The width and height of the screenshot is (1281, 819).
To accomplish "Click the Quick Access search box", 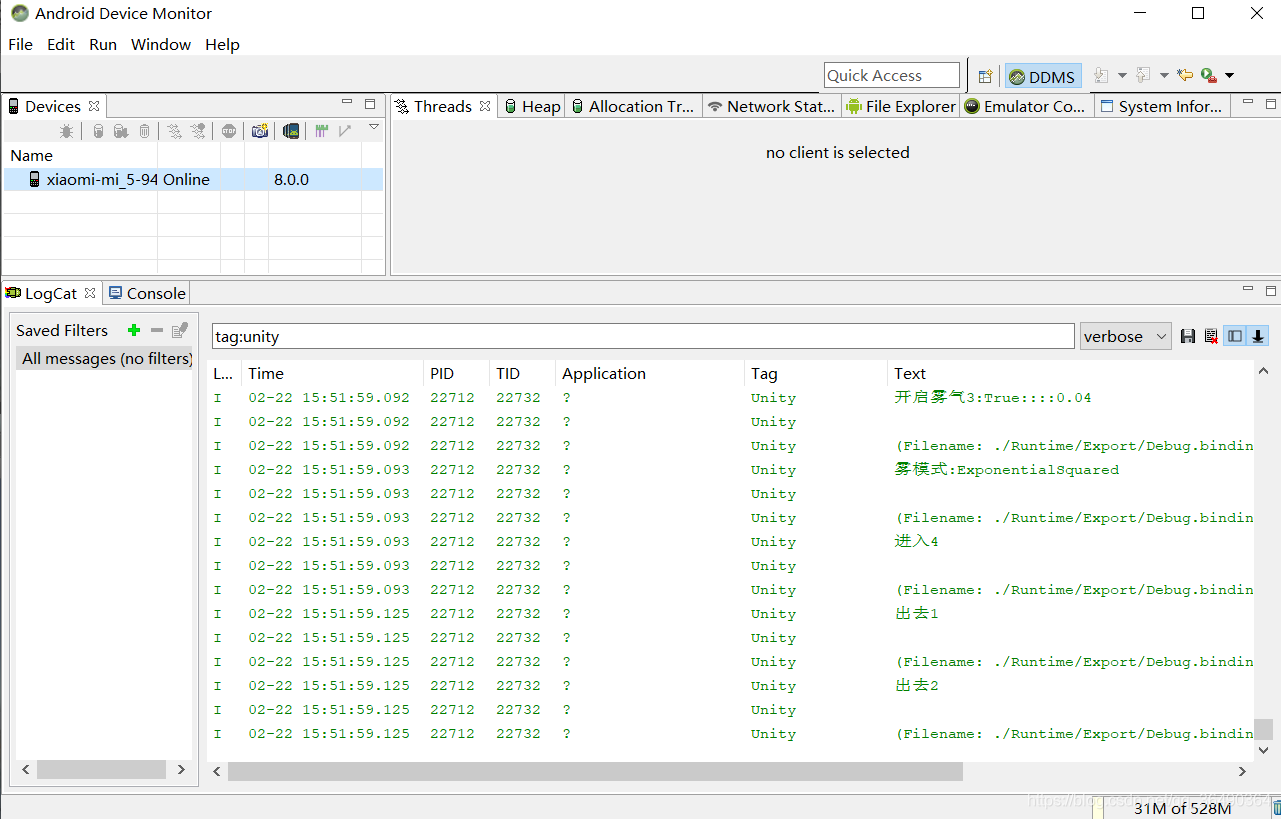I will [892, 76].
